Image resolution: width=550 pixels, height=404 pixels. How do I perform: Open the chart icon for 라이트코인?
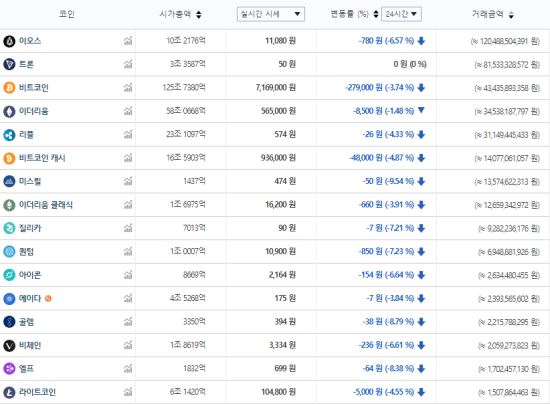click(x=128, y=392)
